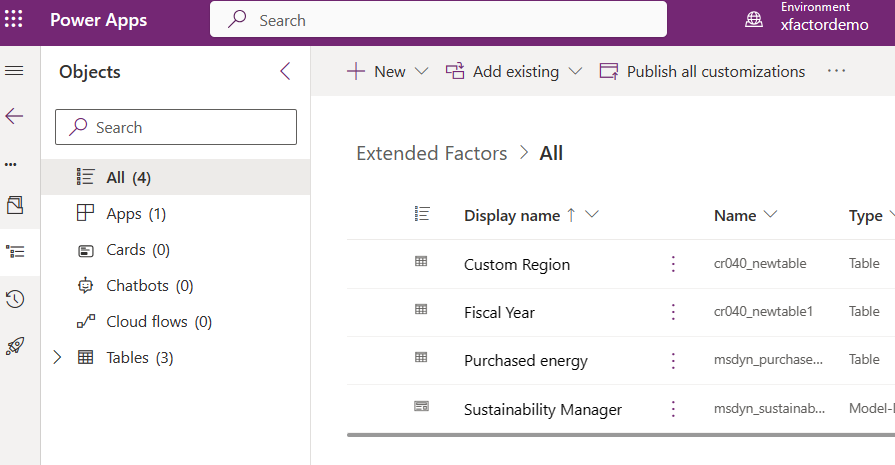This screenshot has width=895, height=465.
Task: Open the toolbar overflow ellipsis
Action: (x=836, y=71)
